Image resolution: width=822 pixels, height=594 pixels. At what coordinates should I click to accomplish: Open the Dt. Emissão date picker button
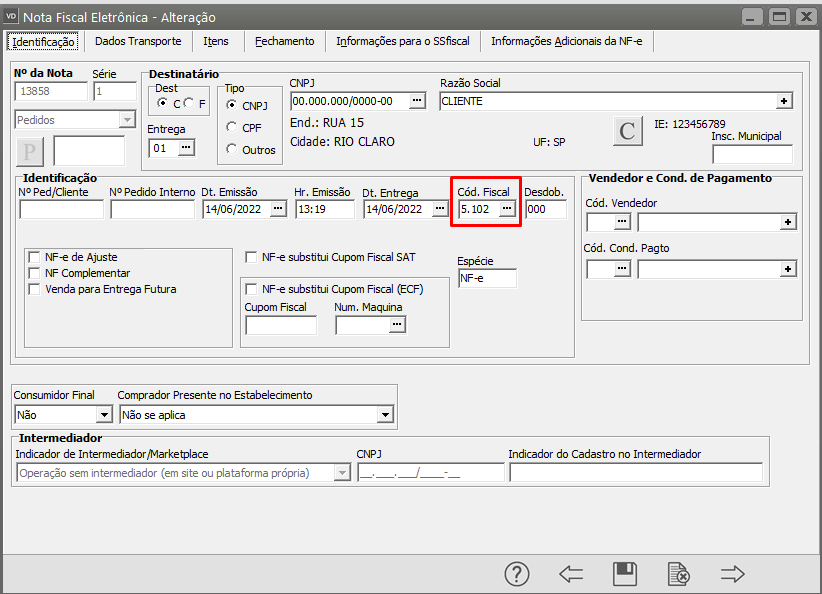tap(278, 209)
